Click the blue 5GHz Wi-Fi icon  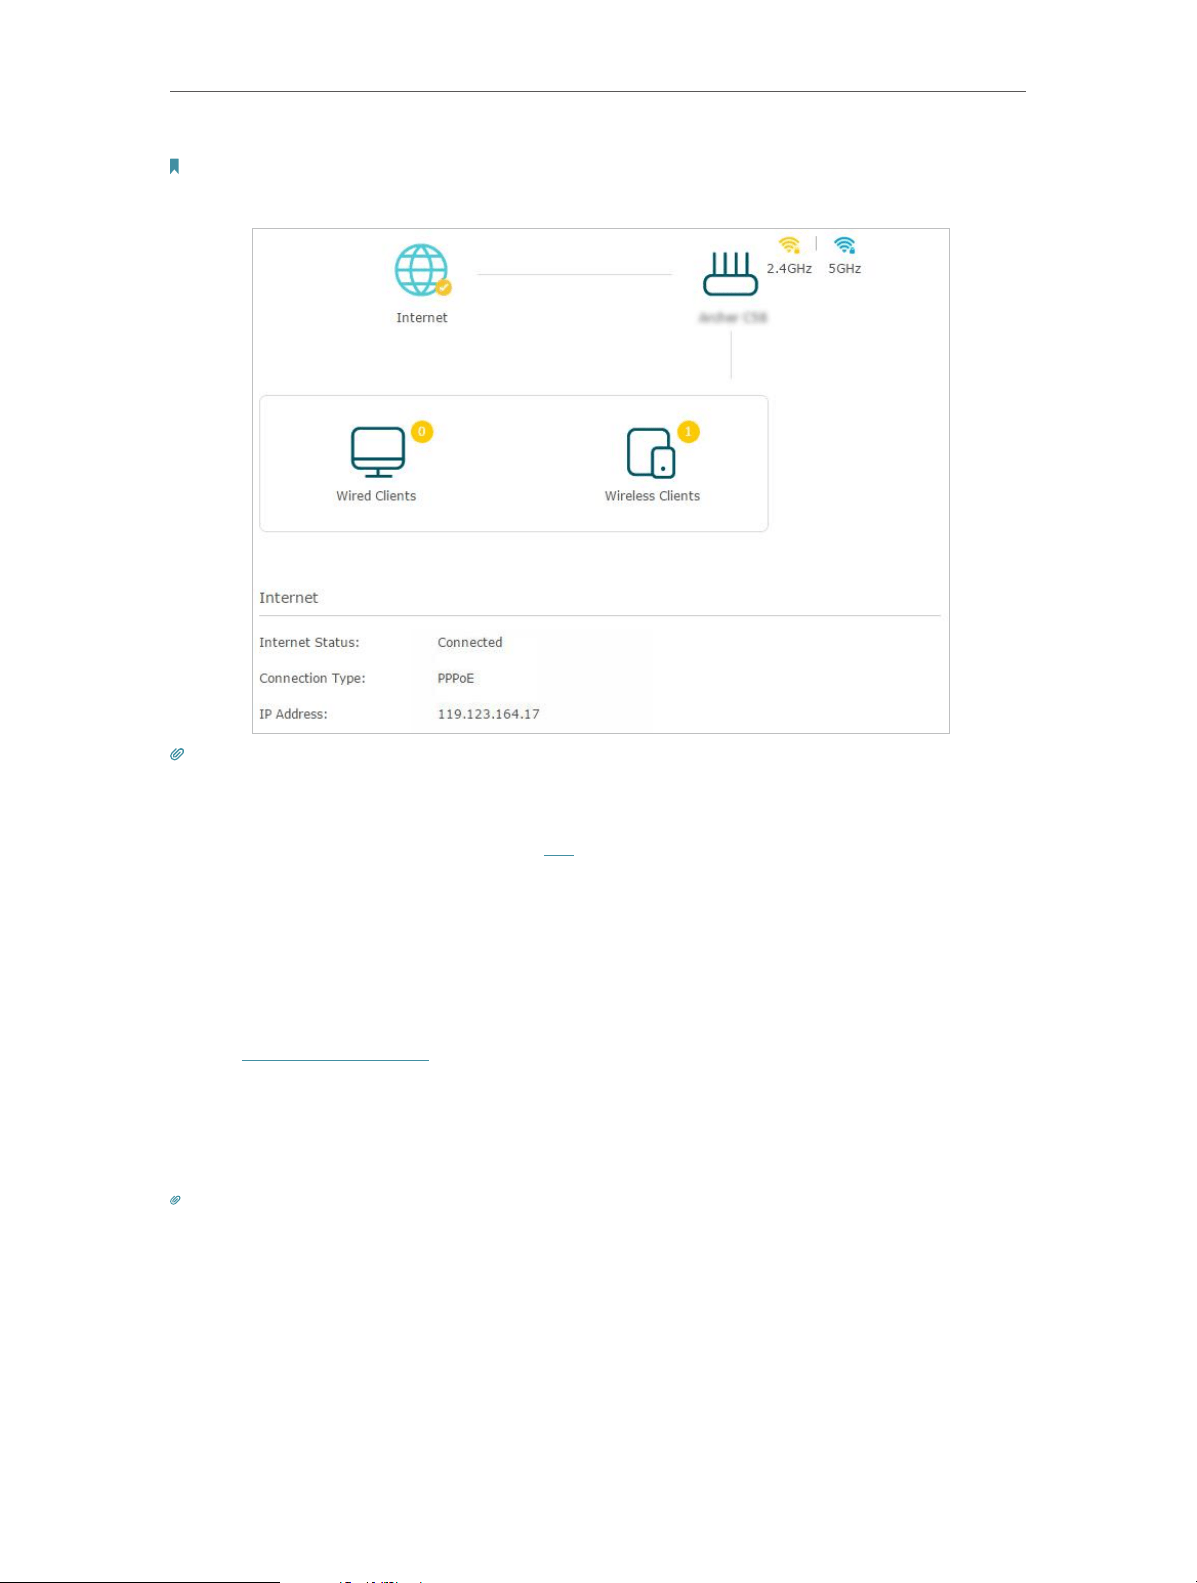coord(845,245)
